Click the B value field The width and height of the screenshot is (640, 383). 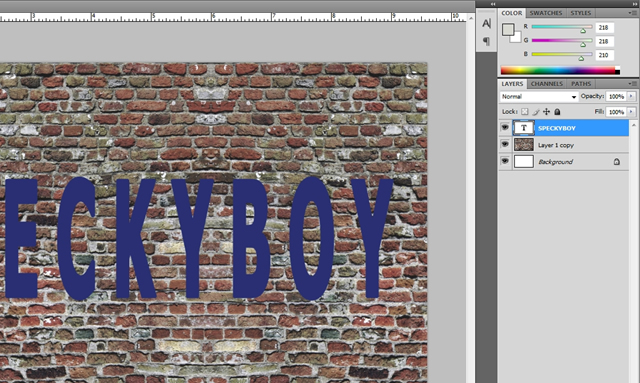604,55
